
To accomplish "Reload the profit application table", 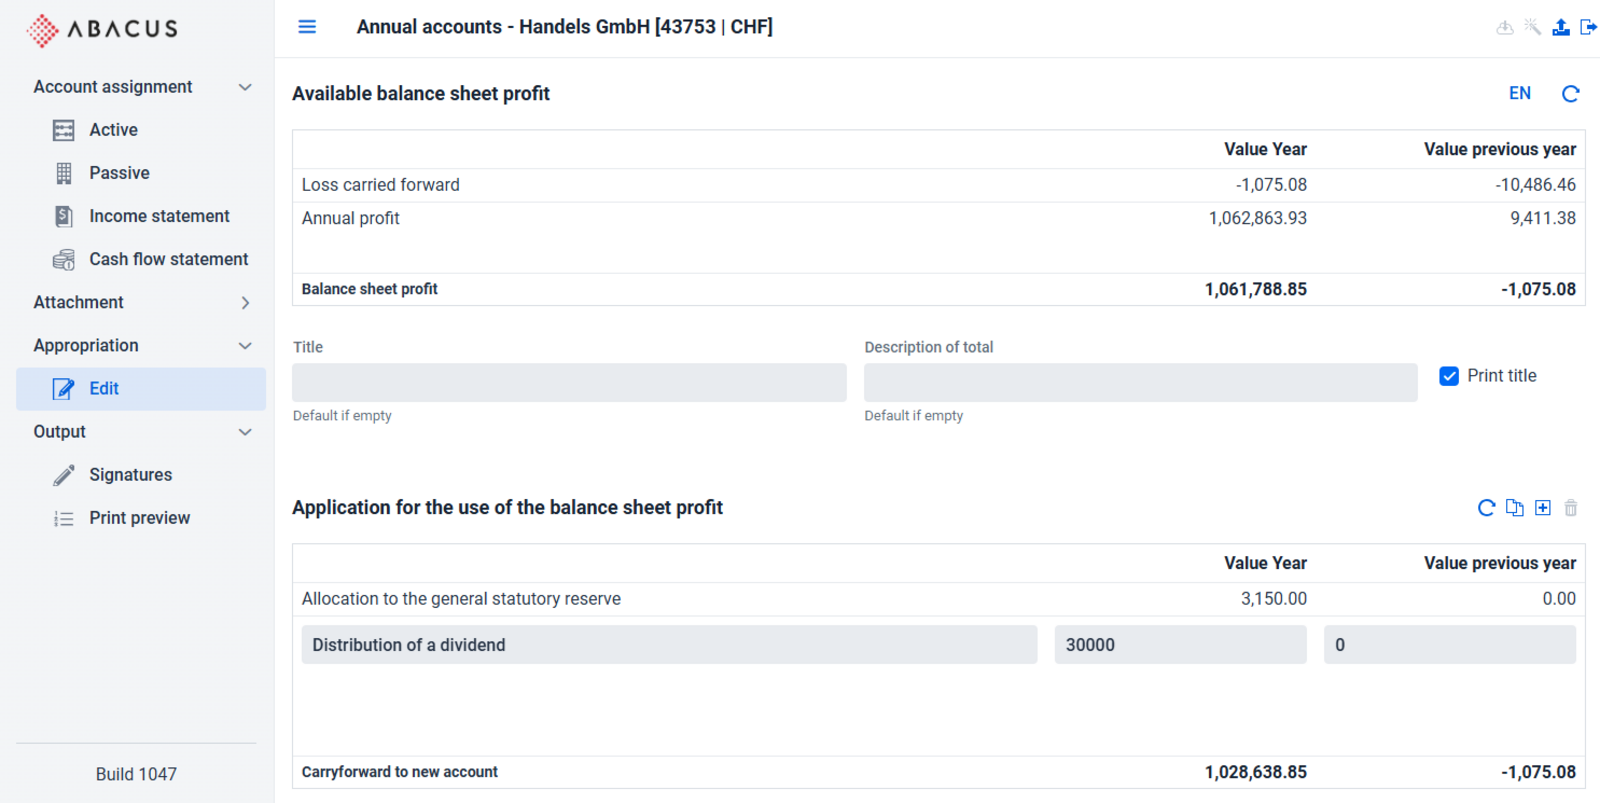I will point(1486,508).
